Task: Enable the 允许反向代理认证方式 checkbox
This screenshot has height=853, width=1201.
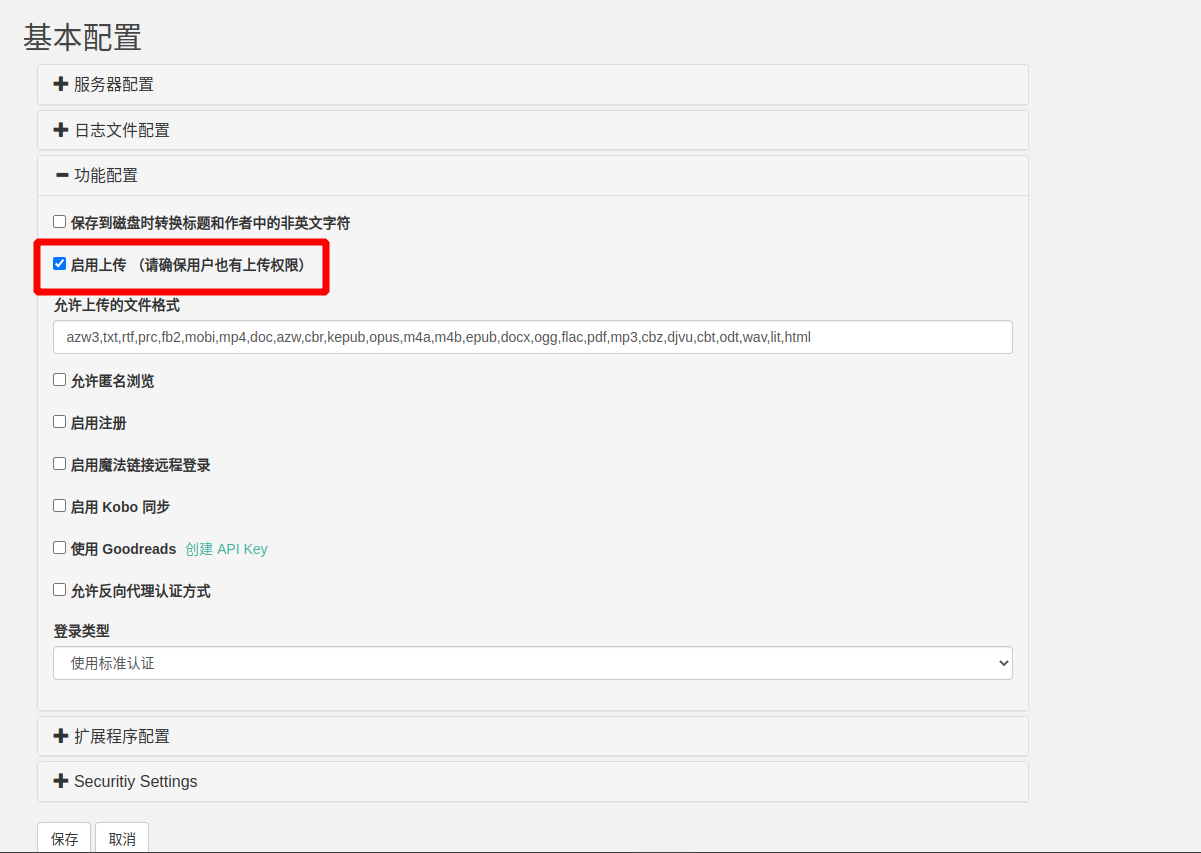Action: coord(60,590)
